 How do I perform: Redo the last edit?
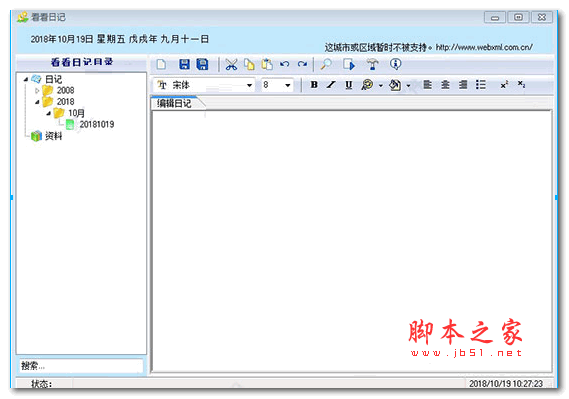[302, 64]
